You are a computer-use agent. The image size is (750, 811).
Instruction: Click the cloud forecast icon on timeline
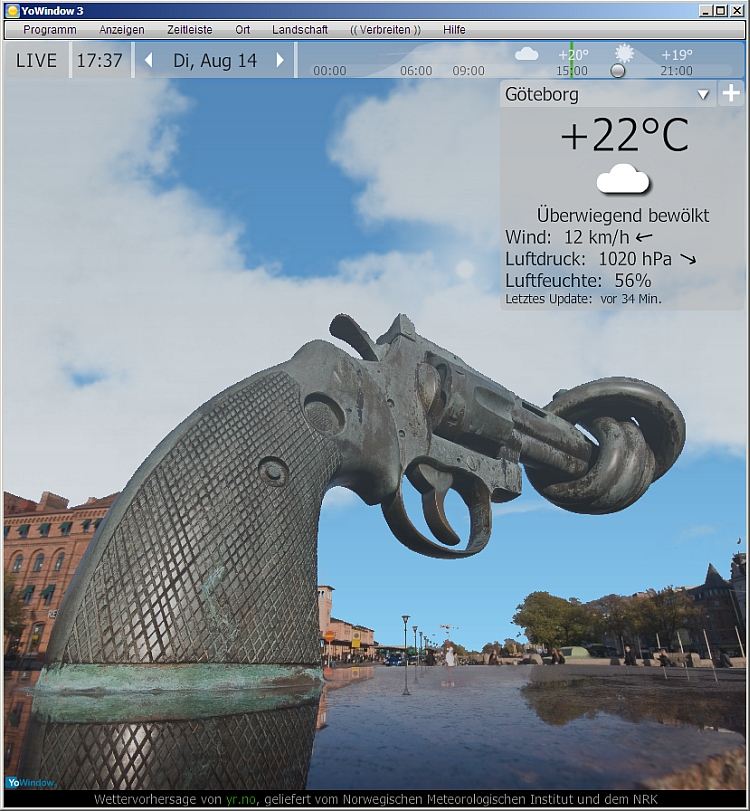coord(526,54)
